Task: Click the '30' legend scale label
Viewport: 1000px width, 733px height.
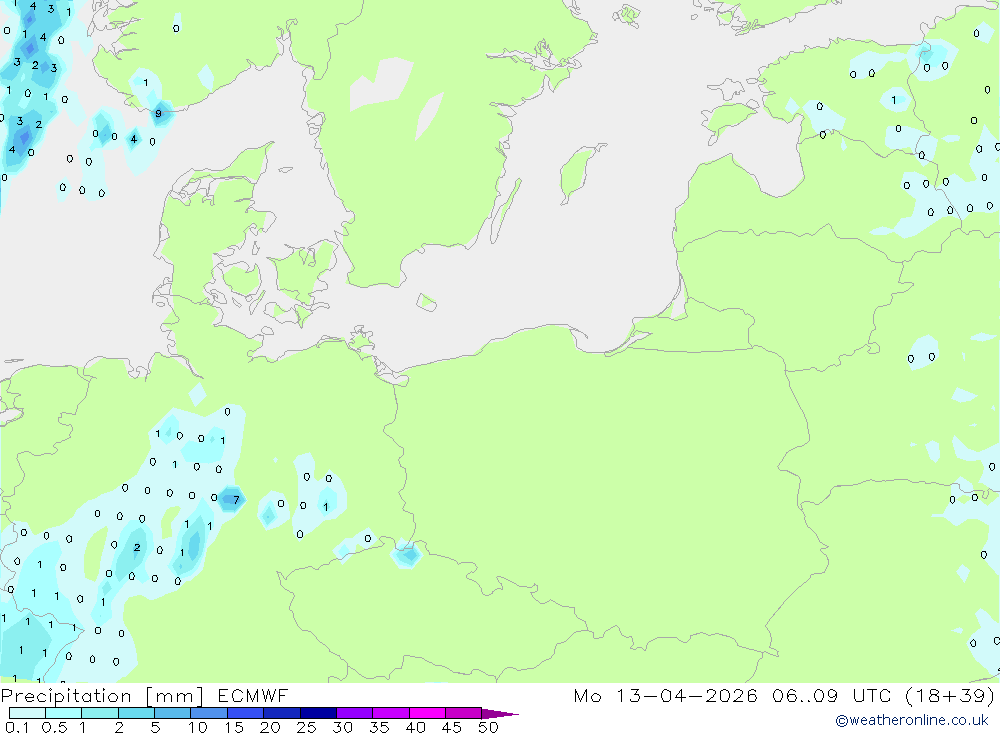Action: coord(342,727)
